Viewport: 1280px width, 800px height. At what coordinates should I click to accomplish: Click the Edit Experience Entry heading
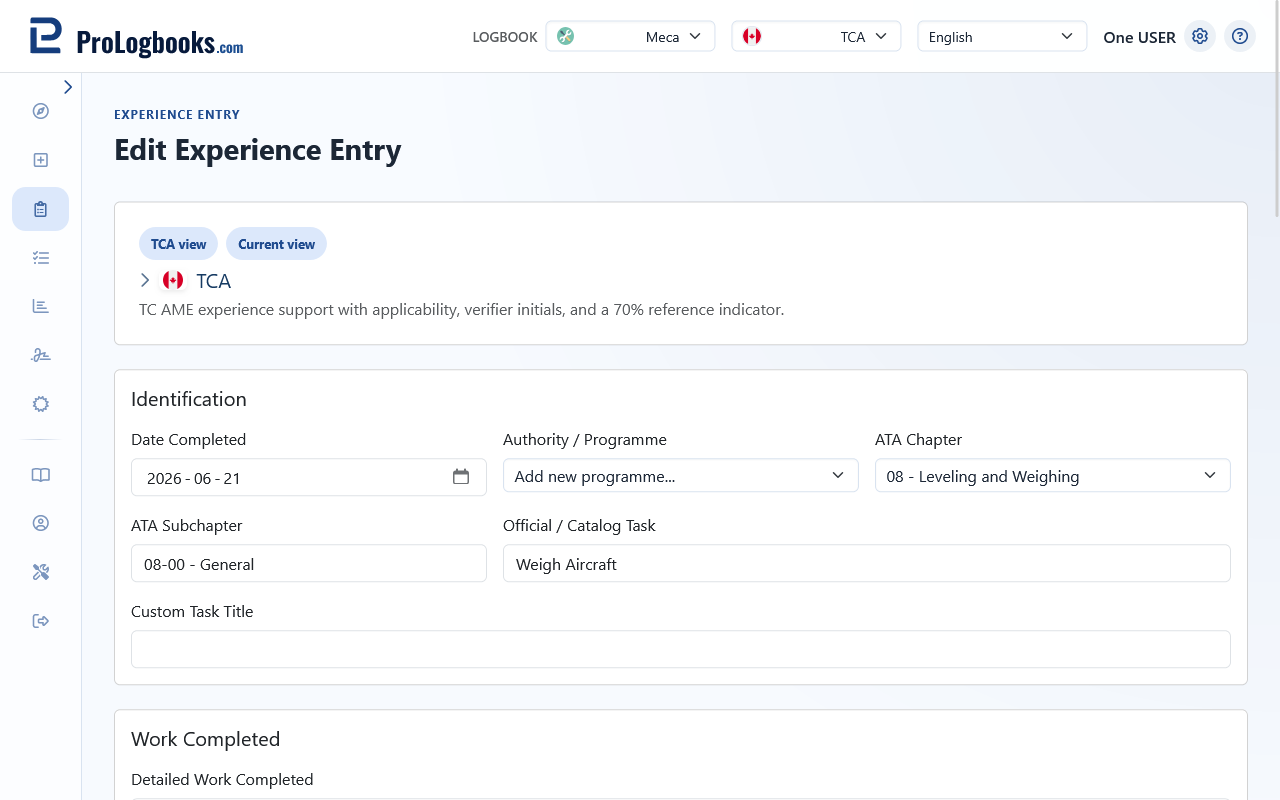(x=258, y=150)
